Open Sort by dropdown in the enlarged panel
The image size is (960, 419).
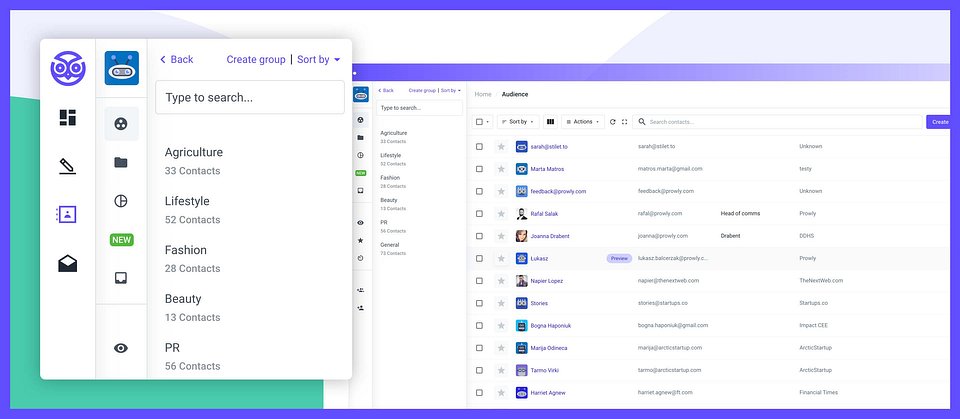coord(318,59)
